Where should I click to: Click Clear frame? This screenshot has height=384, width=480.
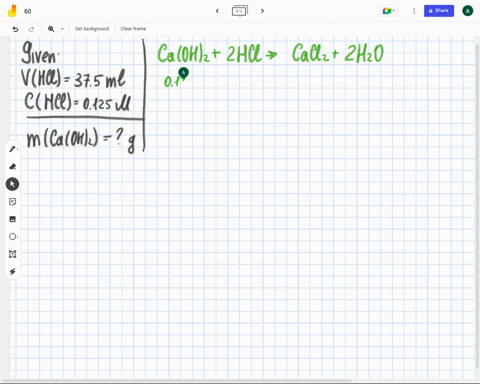pos(133,29)
